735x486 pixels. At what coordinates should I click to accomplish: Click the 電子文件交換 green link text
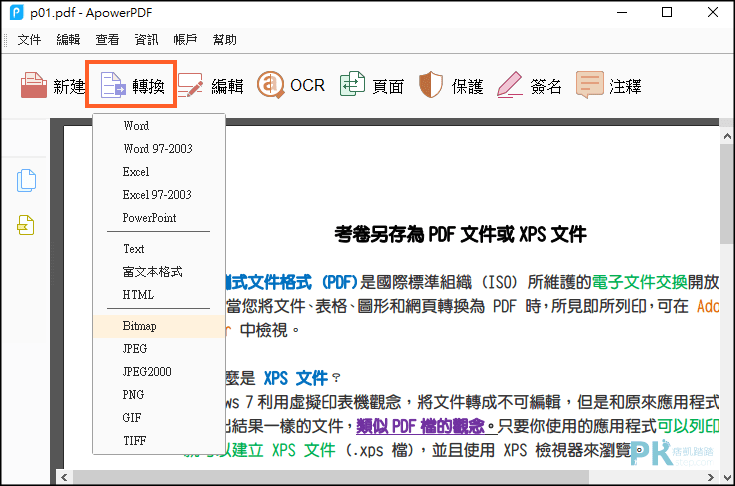click(639, 282)
